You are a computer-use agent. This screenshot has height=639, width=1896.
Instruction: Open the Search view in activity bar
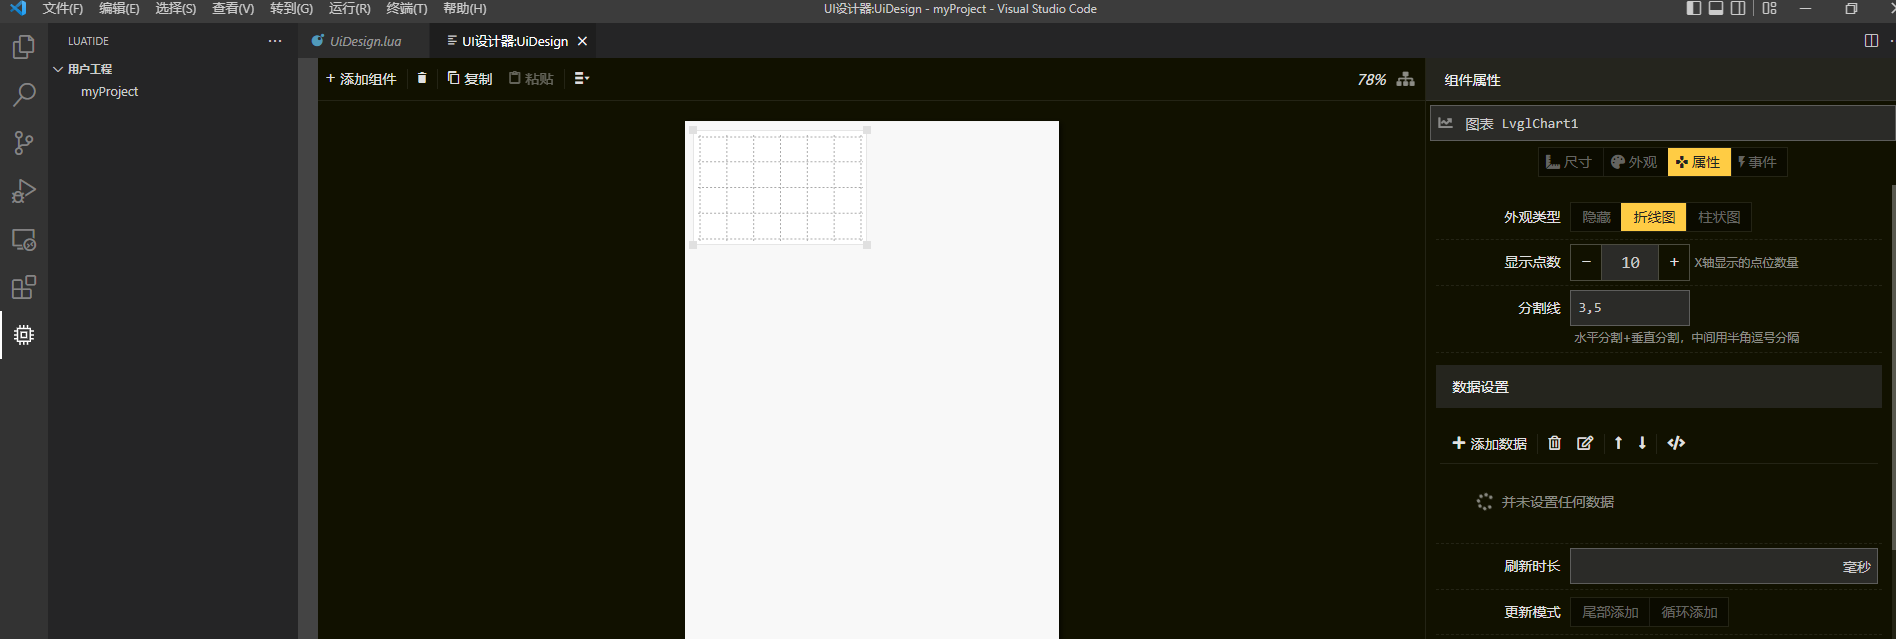coord(24,95)
